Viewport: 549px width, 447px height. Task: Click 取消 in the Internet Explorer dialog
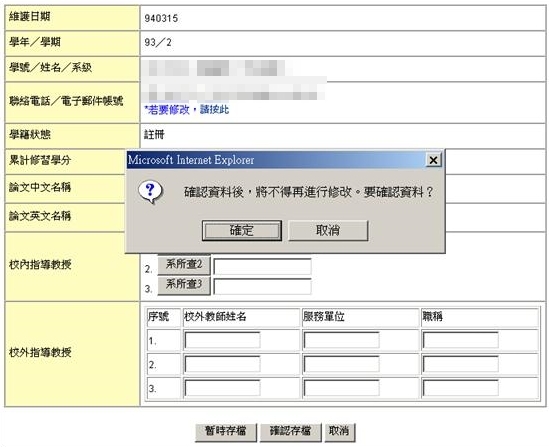click(x=328, y=230)
